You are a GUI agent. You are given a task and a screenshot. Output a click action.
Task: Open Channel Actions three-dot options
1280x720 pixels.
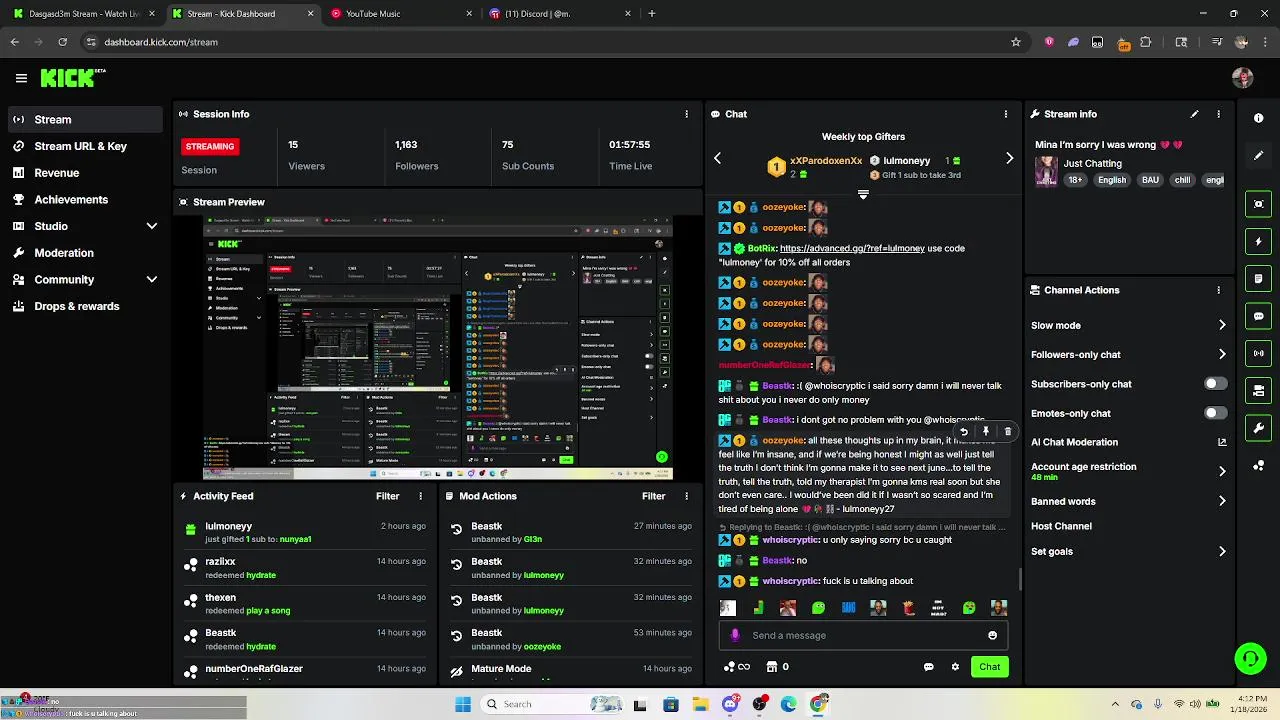coord(1218,290)
